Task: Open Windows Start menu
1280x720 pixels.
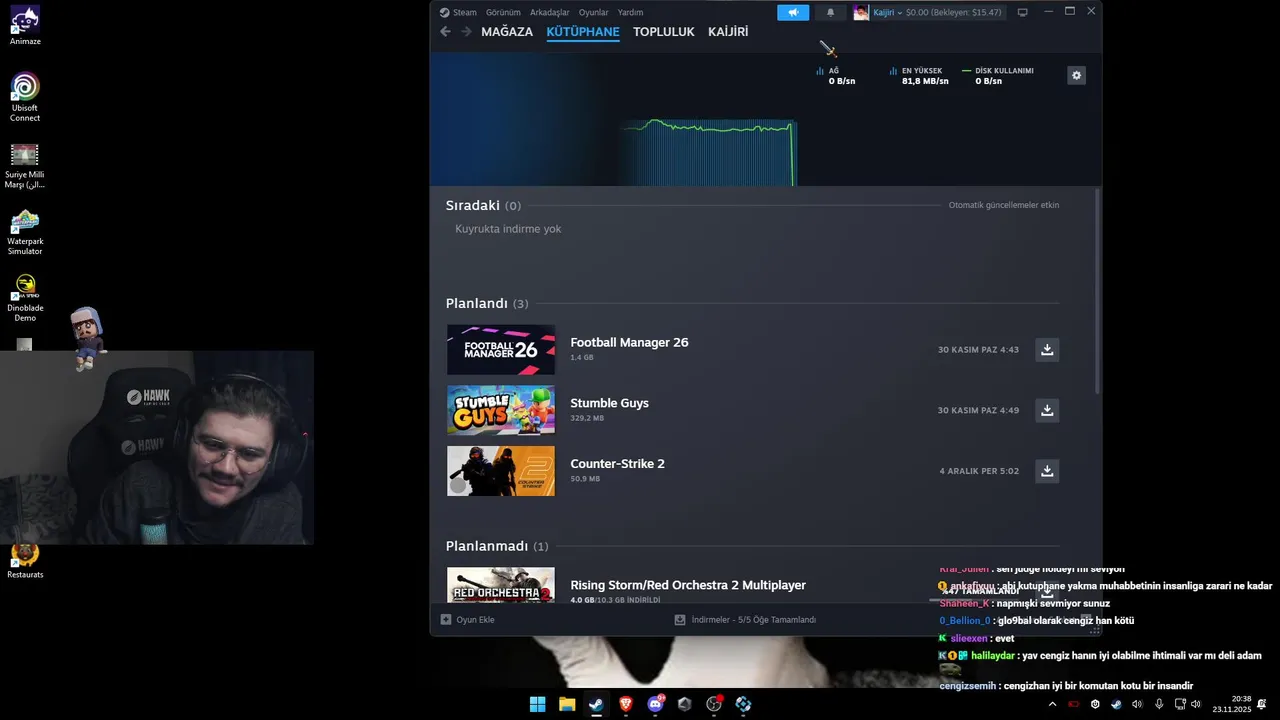Action: pyautogui.click(x=537, y=704)
